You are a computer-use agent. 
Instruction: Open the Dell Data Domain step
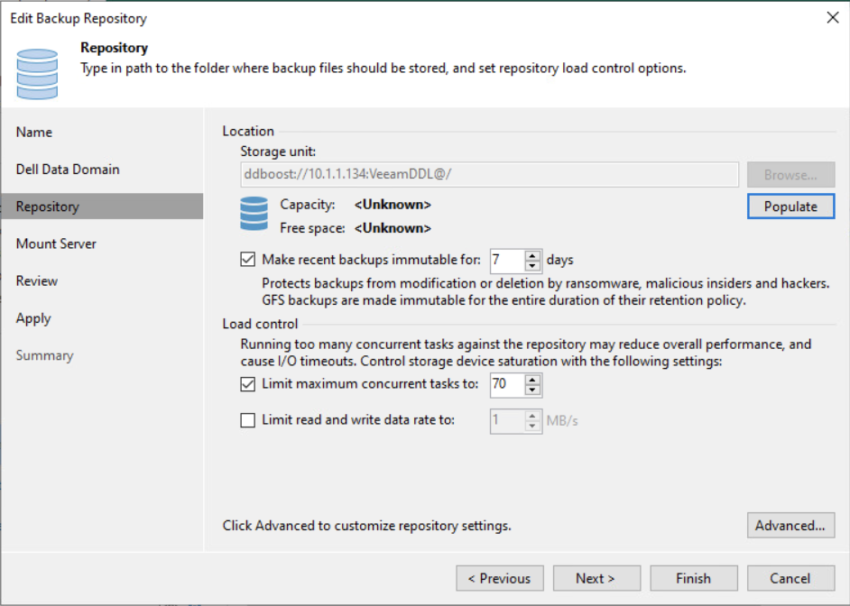pyautogui.click(x=66, y=168)
